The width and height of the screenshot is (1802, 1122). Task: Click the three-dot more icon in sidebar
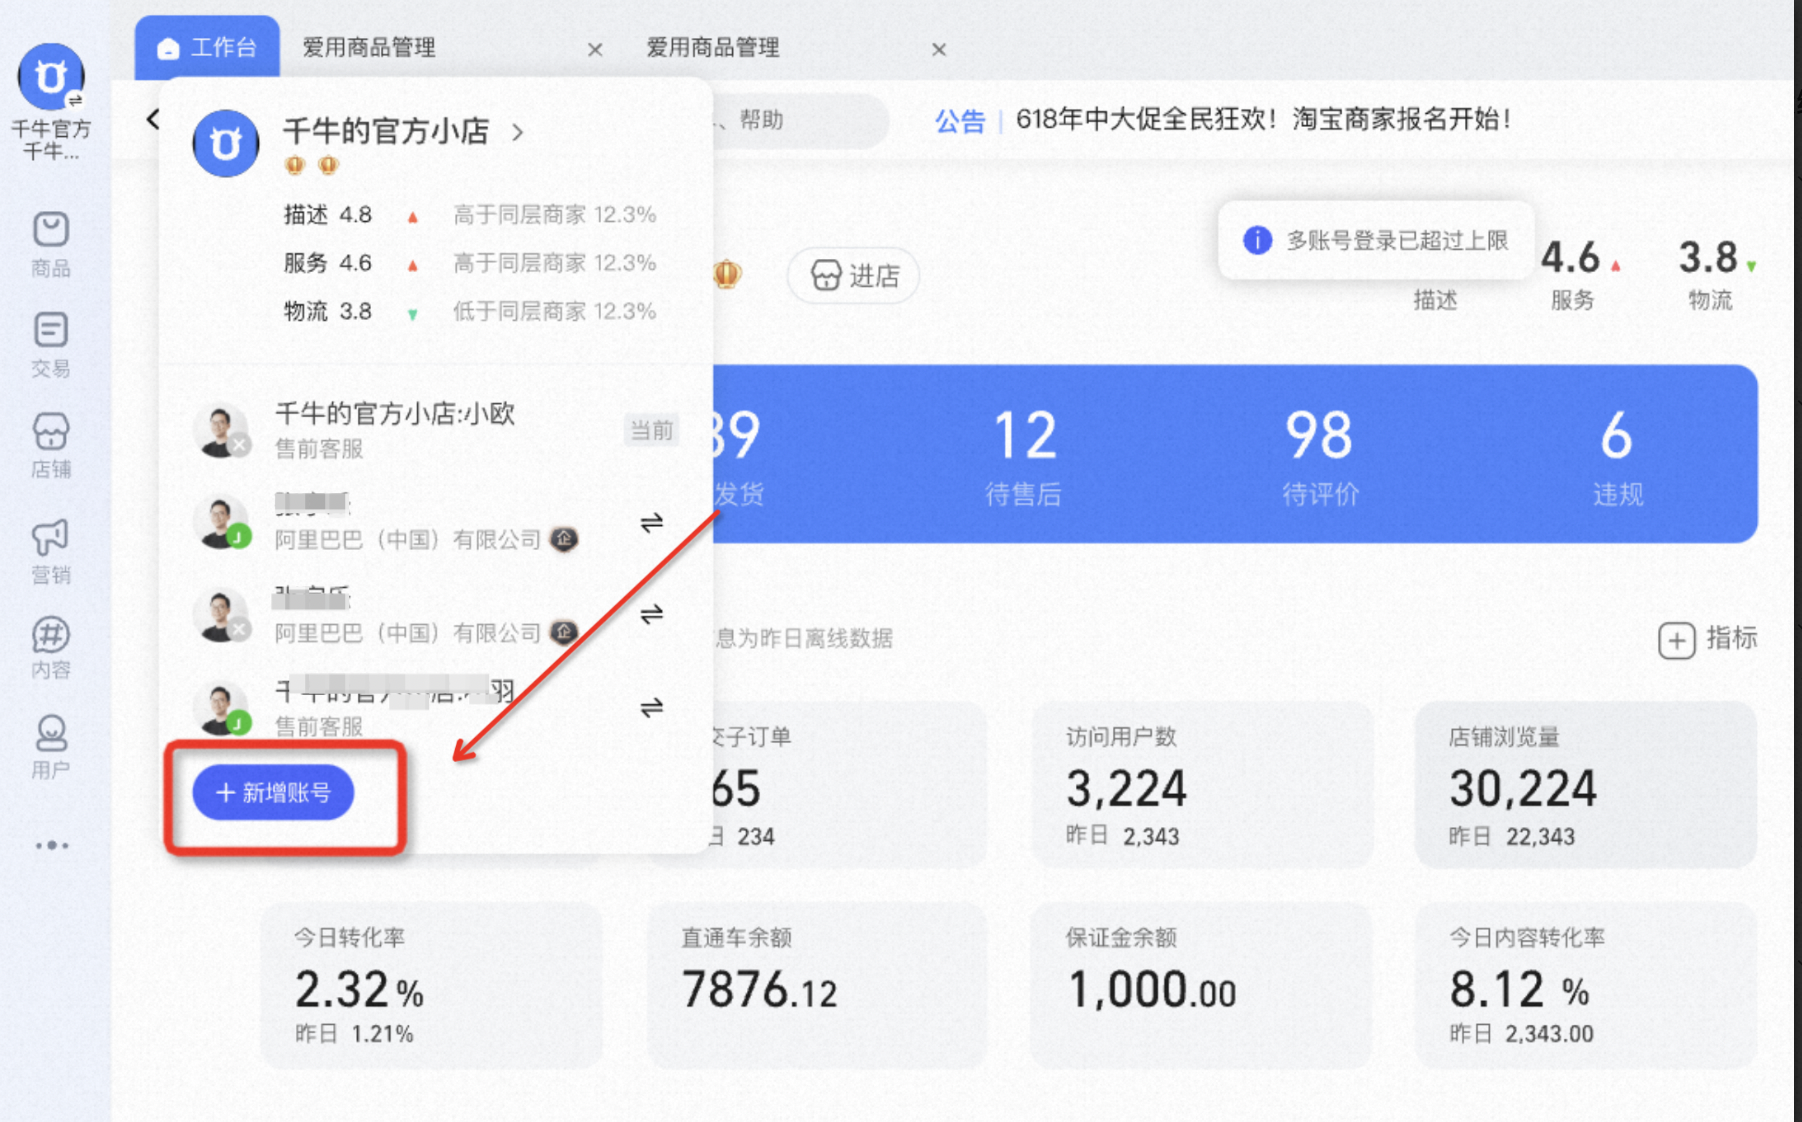[52, 845]
